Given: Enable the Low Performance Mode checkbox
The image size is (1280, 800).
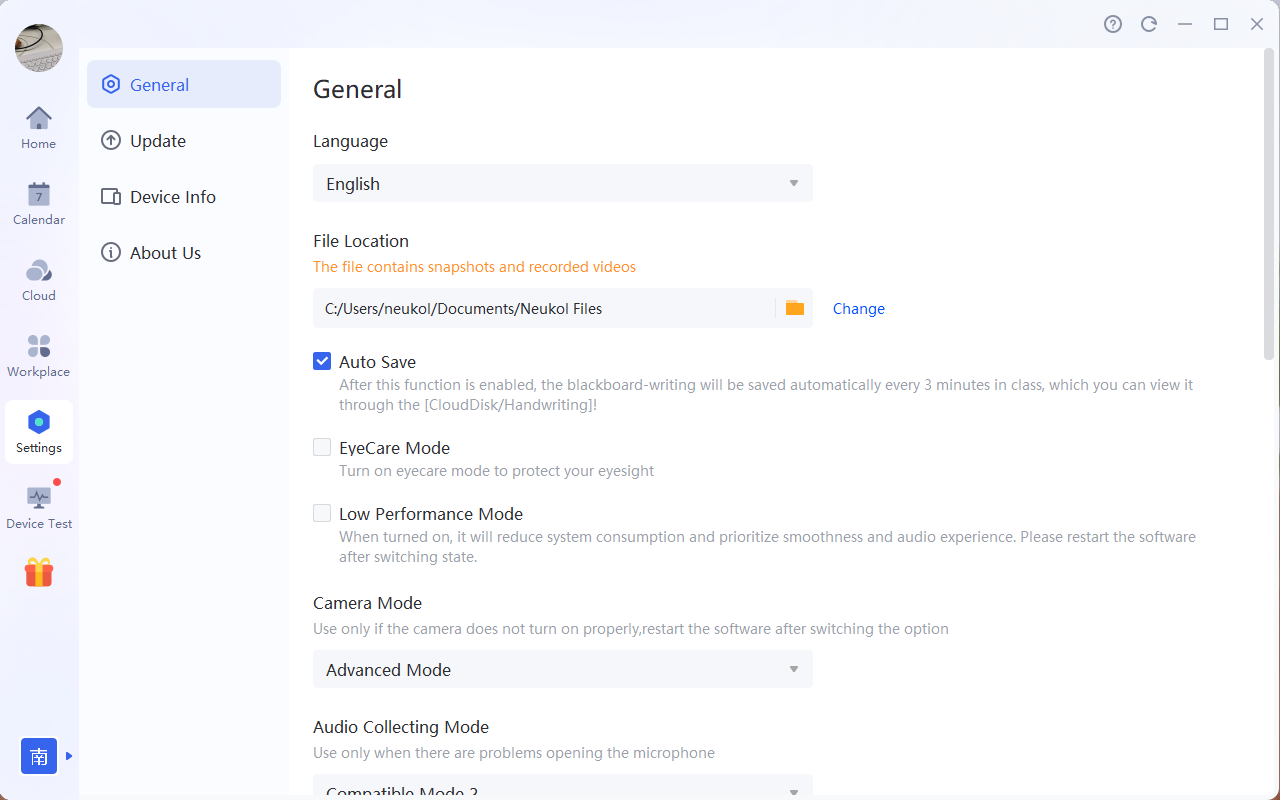Looking at the screenshot, I should click(x=322, y=513).
